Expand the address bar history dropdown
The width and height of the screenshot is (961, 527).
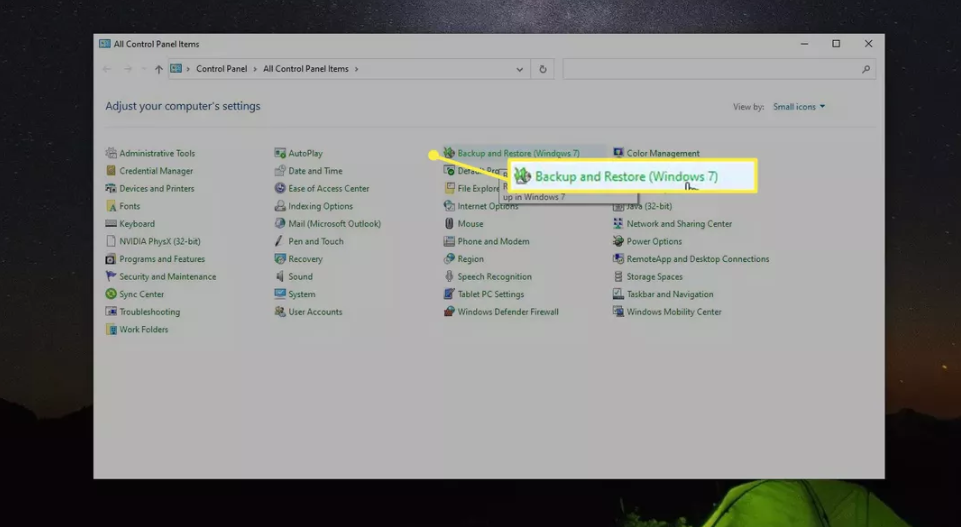pyautogui.click(x=520, y=69)
